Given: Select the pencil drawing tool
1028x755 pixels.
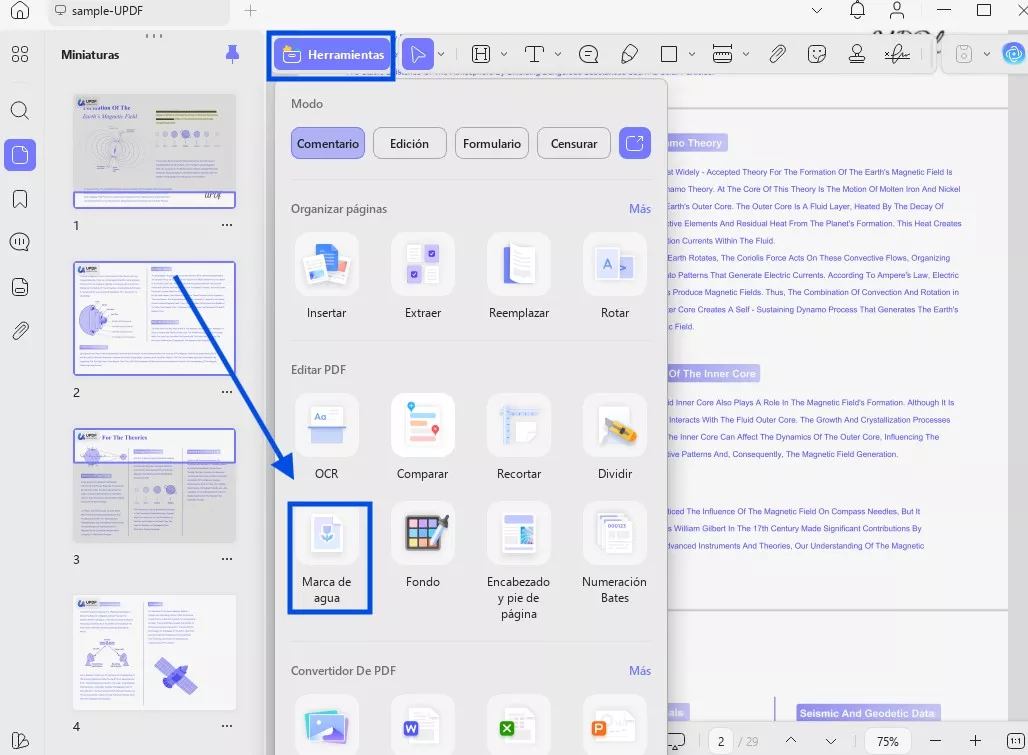Looking at the screenshot, I should (x=629, y=54).
